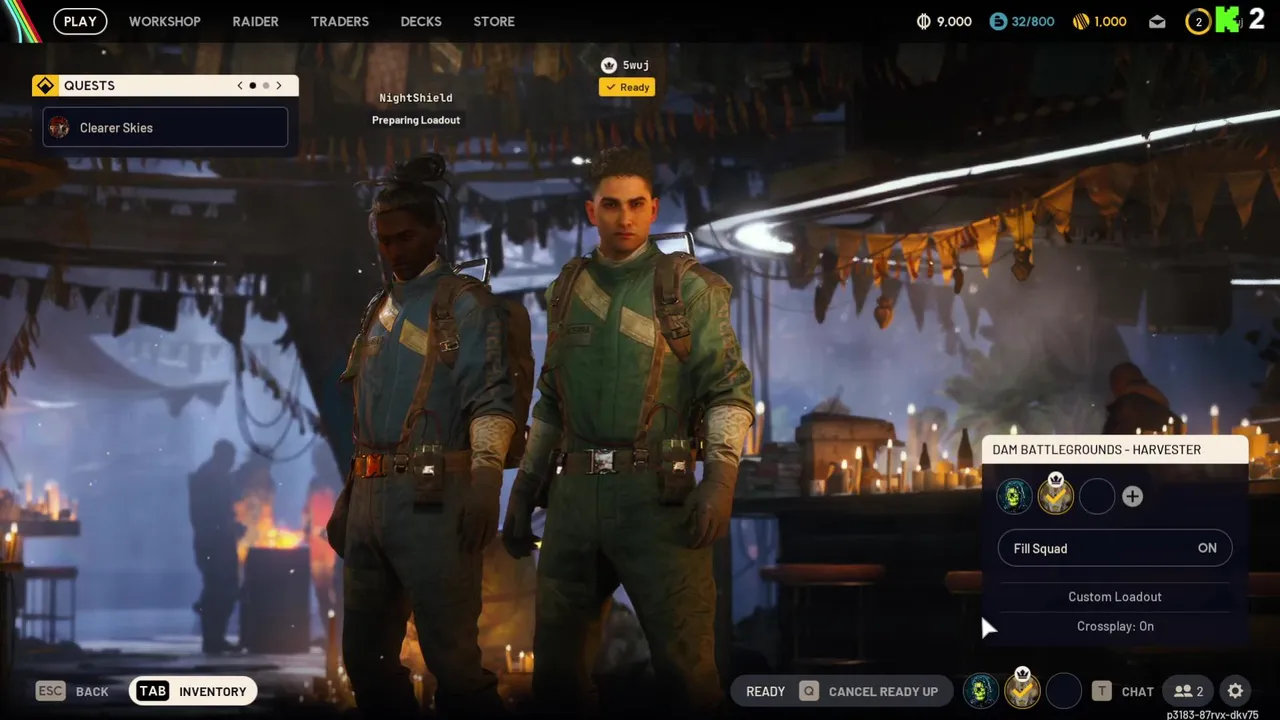Click empty party slot in bottom bar

click(1063, 691)
